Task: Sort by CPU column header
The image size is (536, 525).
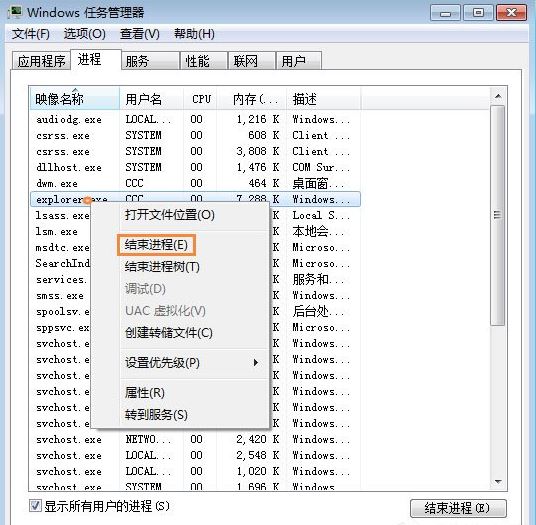Action: pyautogui.click(x=200, y=99)
